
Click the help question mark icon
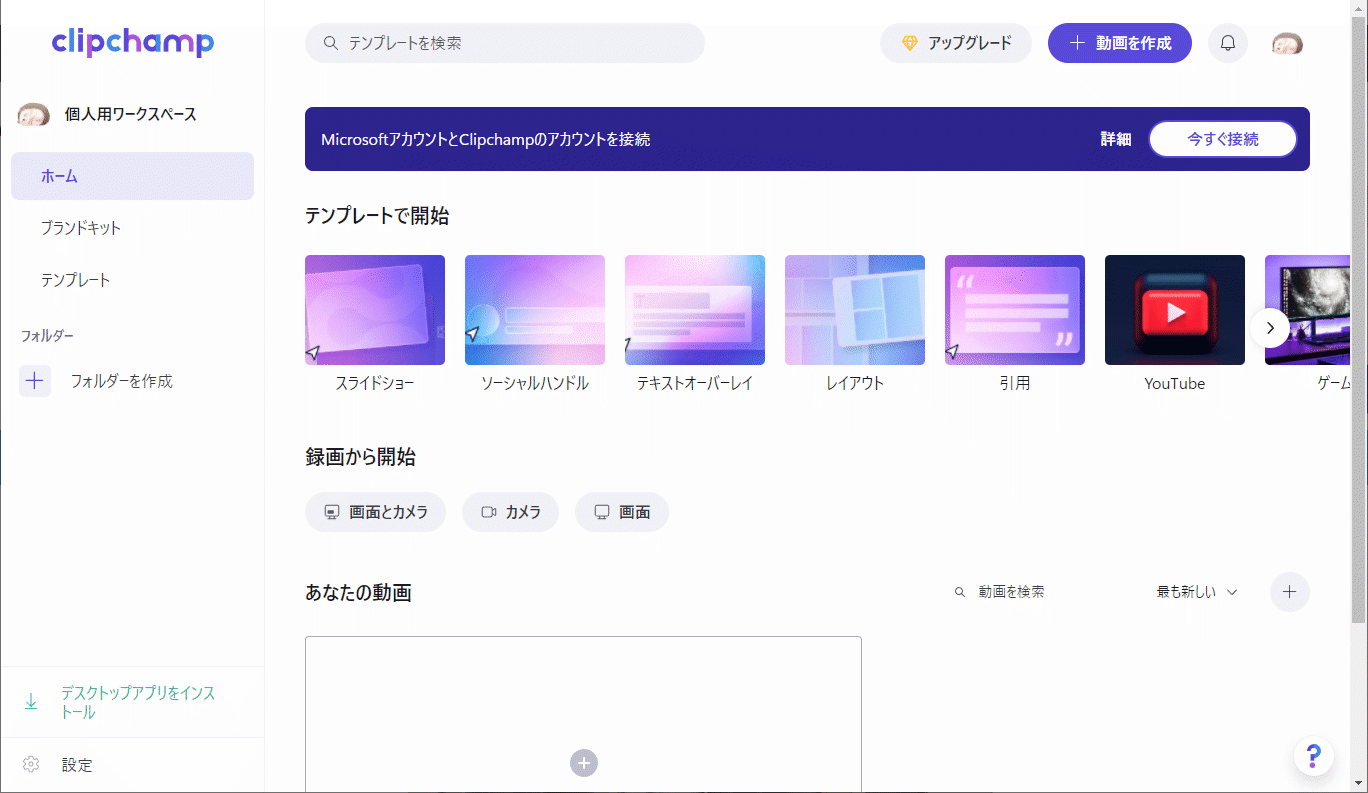click(x=1313, y=756)
